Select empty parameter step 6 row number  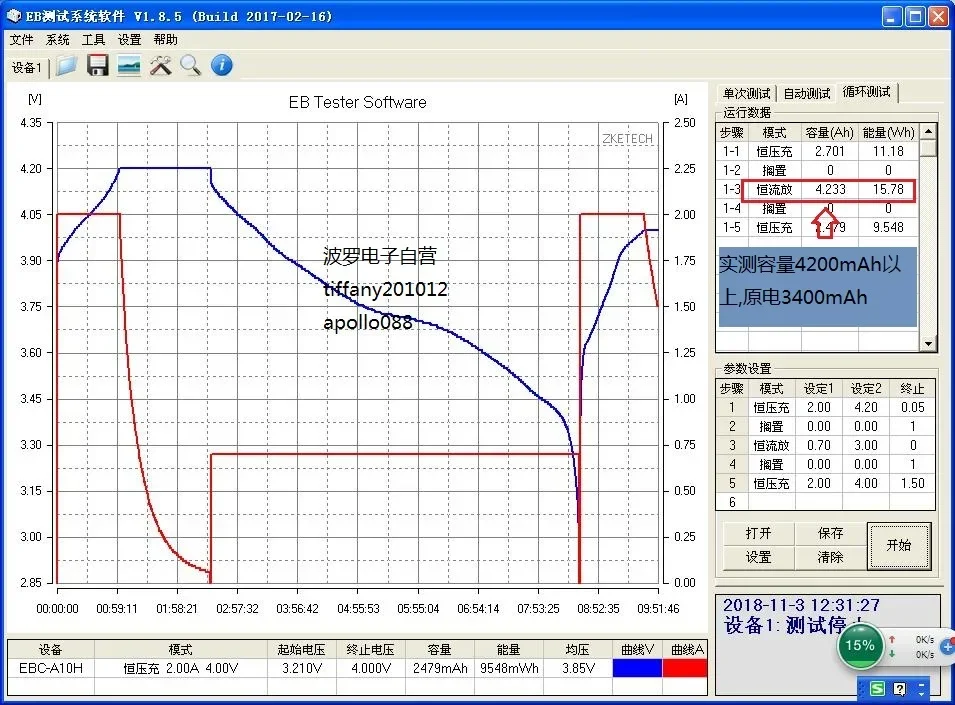[x=732, y=502]
